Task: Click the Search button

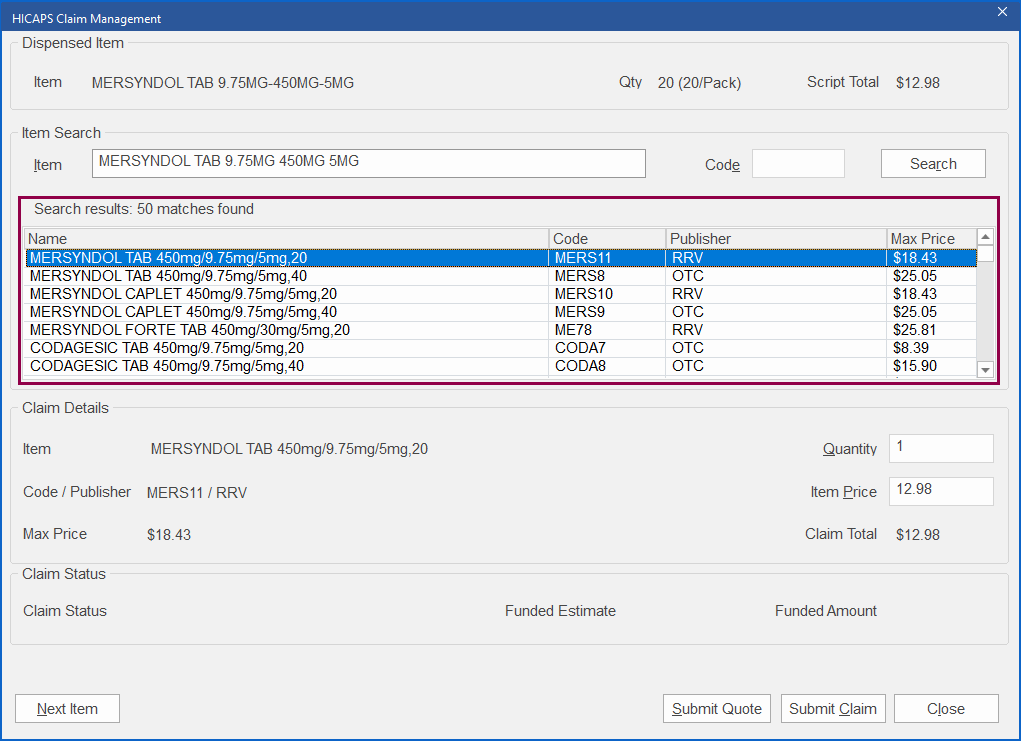Action: [932, 164]
